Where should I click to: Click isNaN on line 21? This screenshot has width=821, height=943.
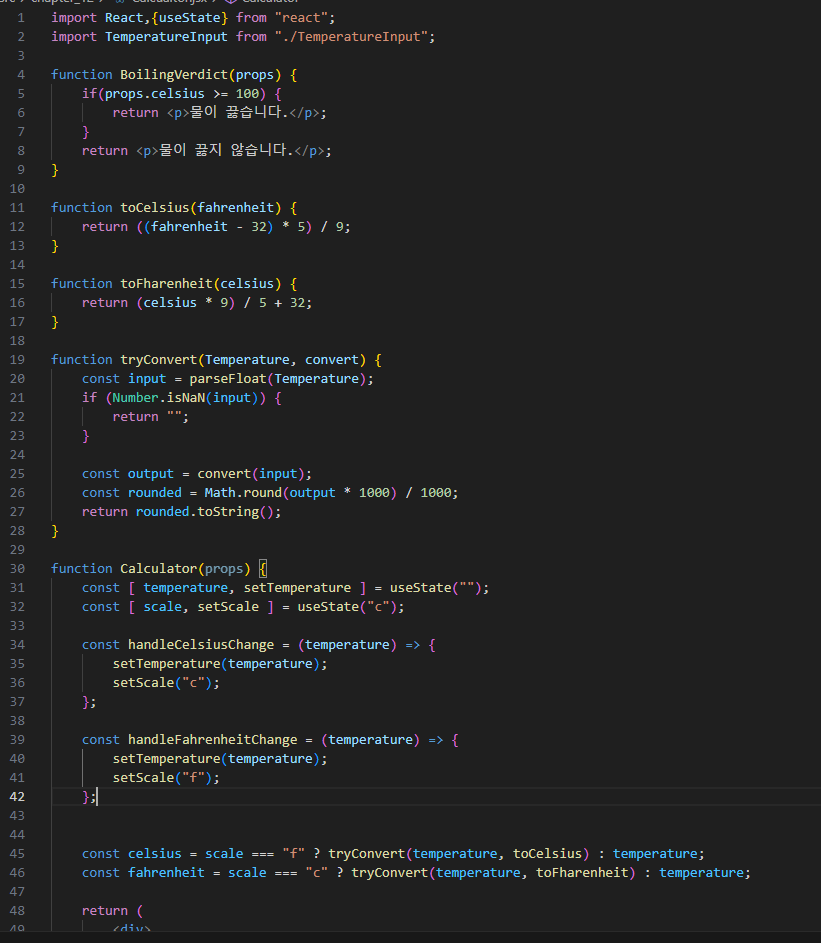point(186,398)
